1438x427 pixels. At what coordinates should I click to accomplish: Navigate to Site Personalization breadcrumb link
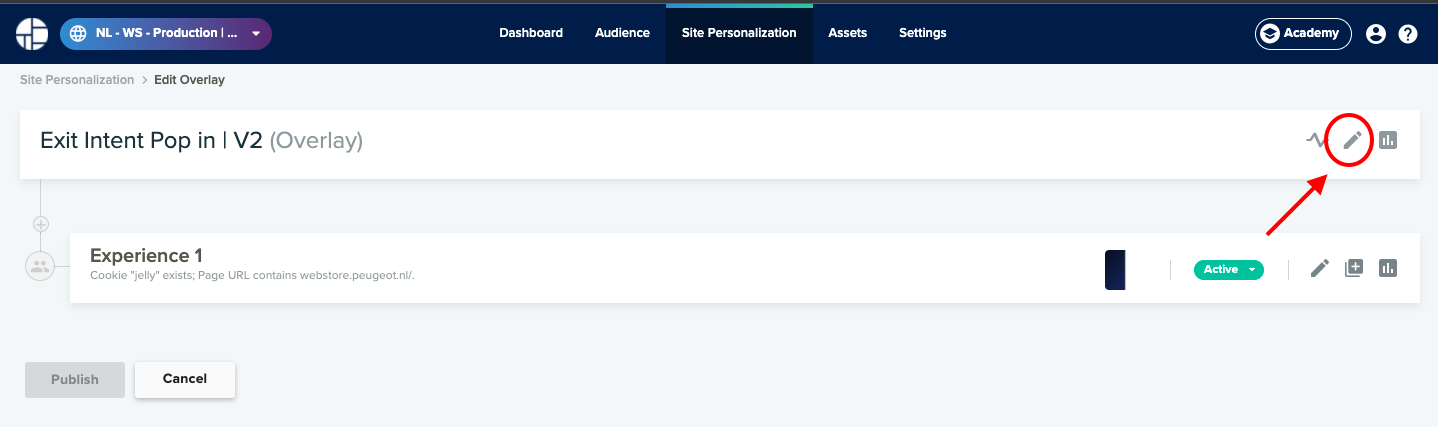(x=77, y=80)
